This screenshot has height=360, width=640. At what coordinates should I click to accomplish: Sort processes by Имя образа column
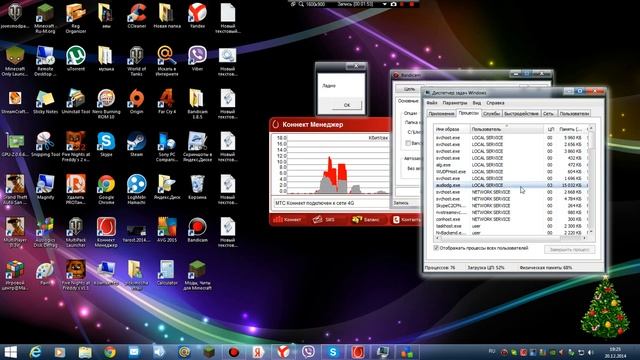[x=451, y=129]
